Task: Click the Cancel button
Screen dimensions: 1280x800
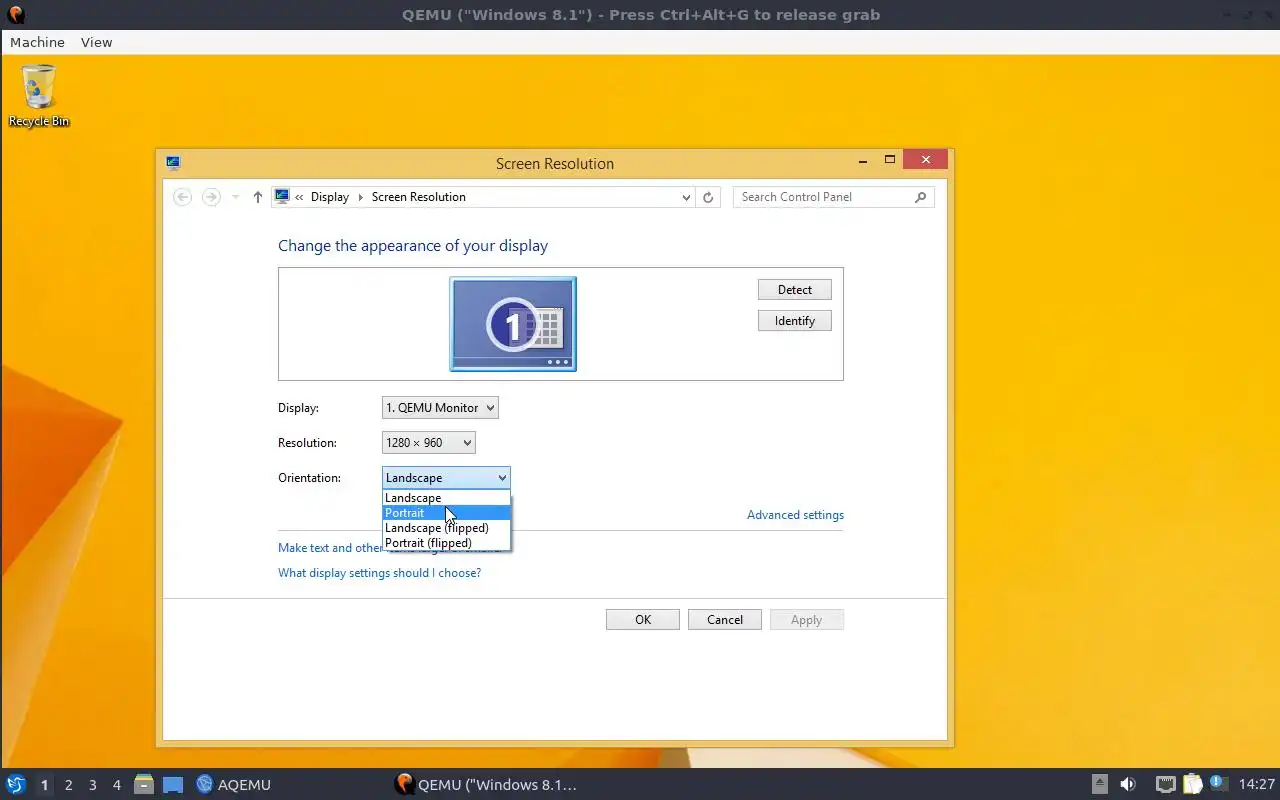Action: pyautogui.click(x=725, y=620)
